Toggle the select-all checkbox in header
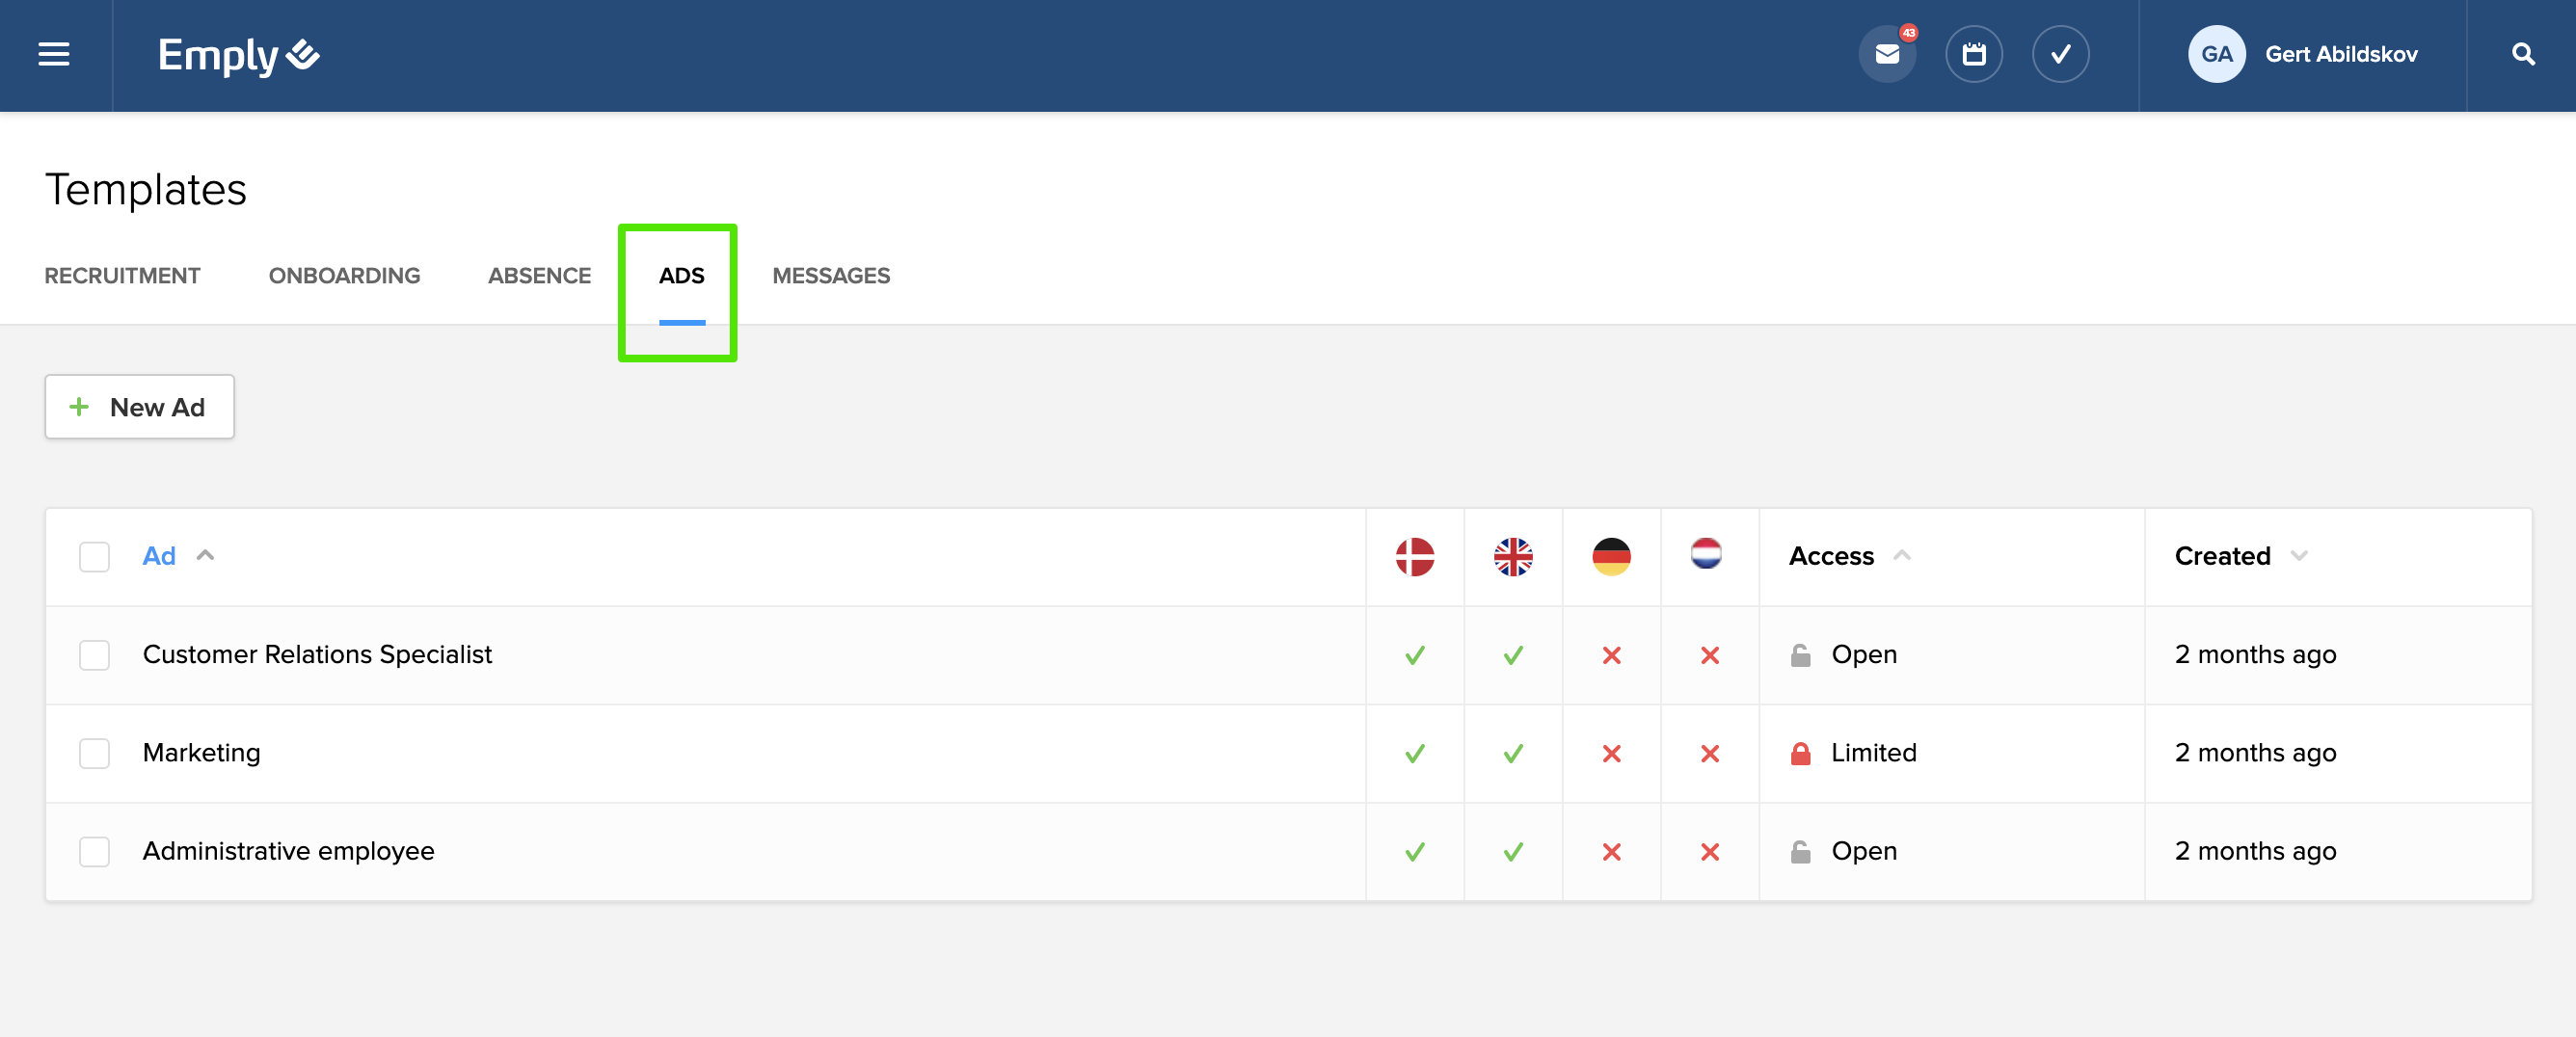 (x=94, y=556)
